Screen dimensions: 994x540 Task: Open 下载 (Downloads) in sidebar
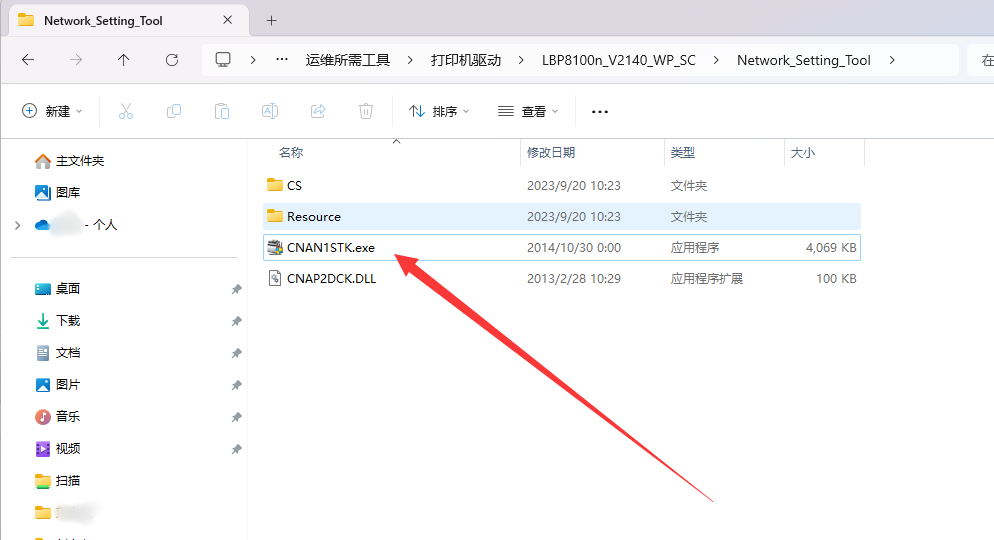(x=57, y=321)
